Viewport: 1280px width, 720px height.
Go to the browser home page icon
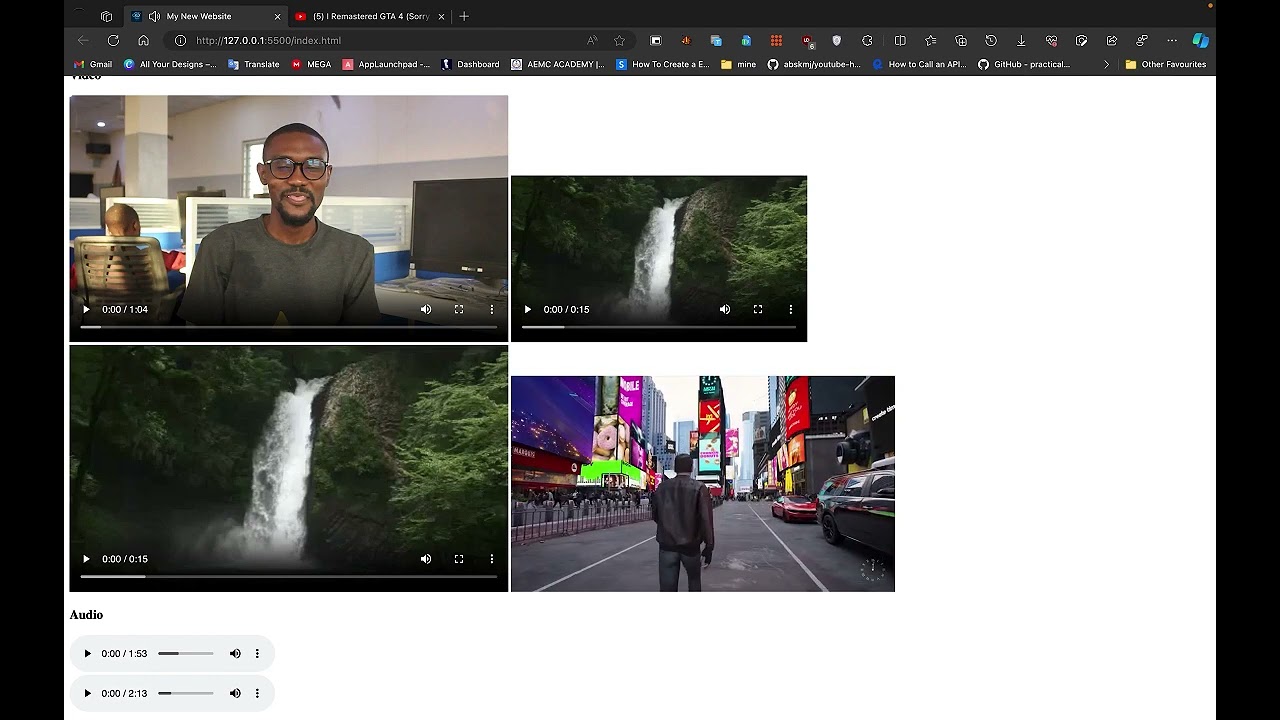tap(143, 40)
